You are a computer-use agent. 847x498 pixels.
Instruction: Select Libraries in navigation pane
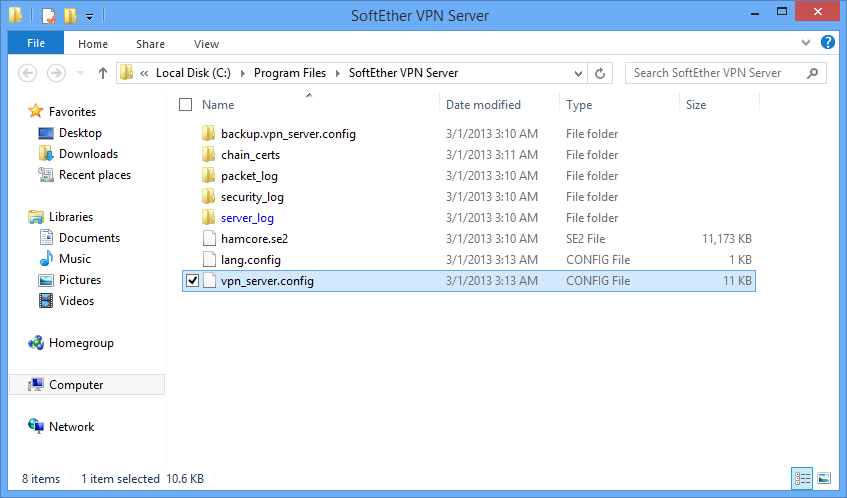(x=71, y=217)
